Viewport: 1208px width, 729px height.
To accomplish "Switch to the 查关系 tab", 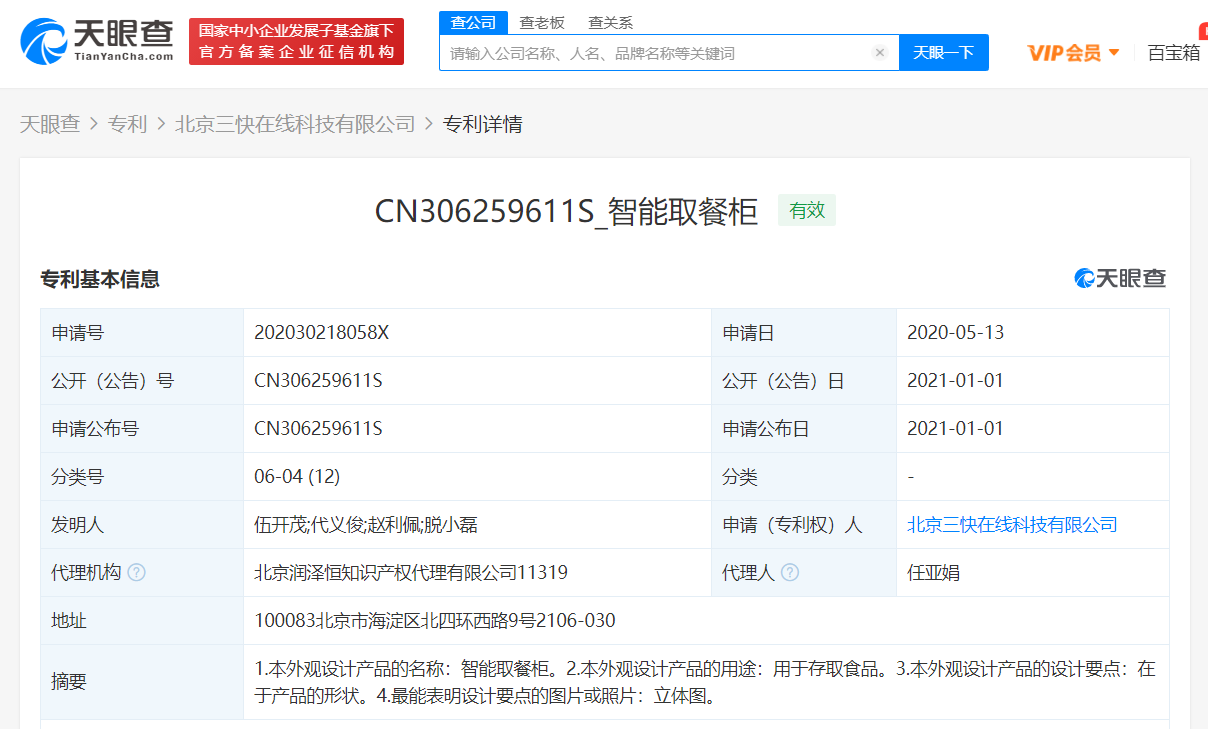I will (x=610, y=22).
